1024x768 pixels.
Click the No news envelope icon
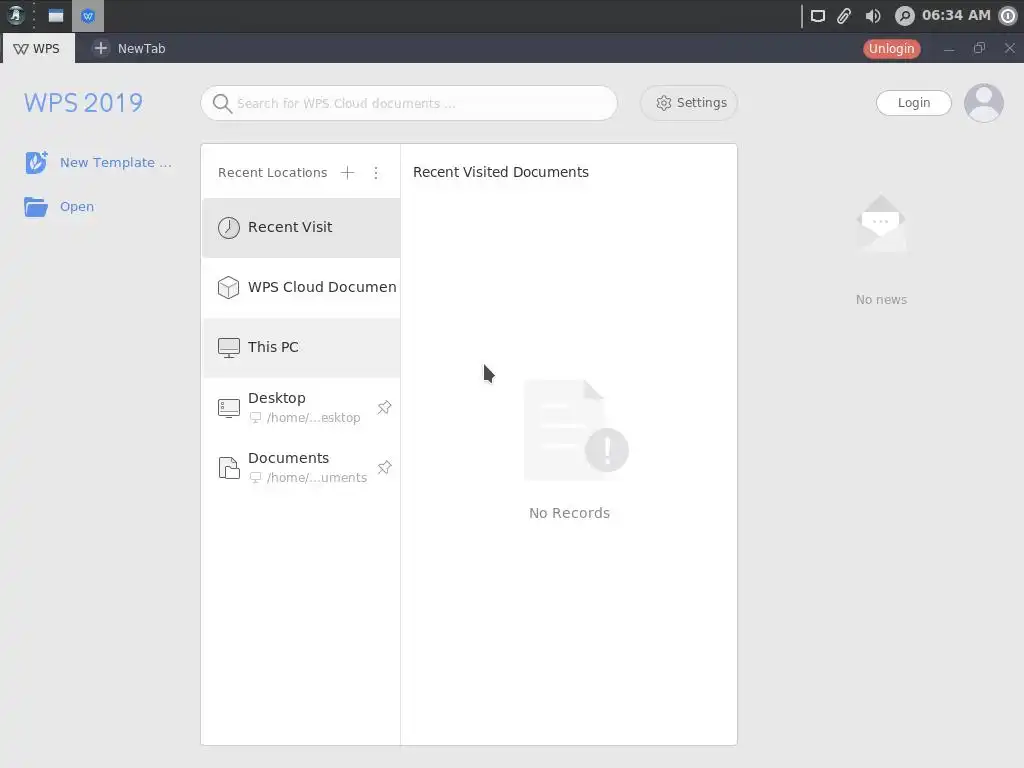tap(881, 223)
